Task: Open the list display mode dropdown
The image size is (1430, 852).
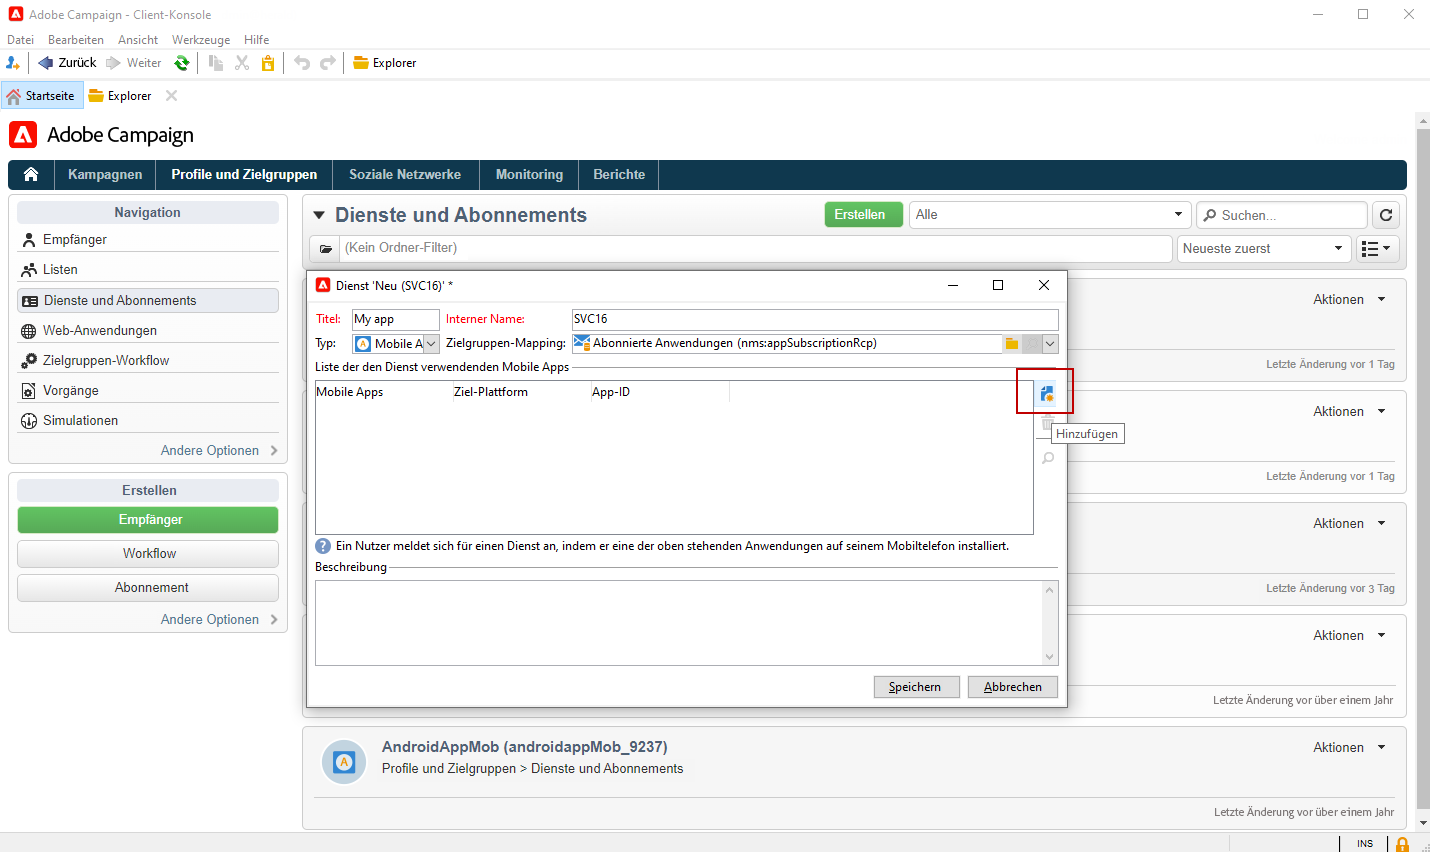Action: [1377, 248]
